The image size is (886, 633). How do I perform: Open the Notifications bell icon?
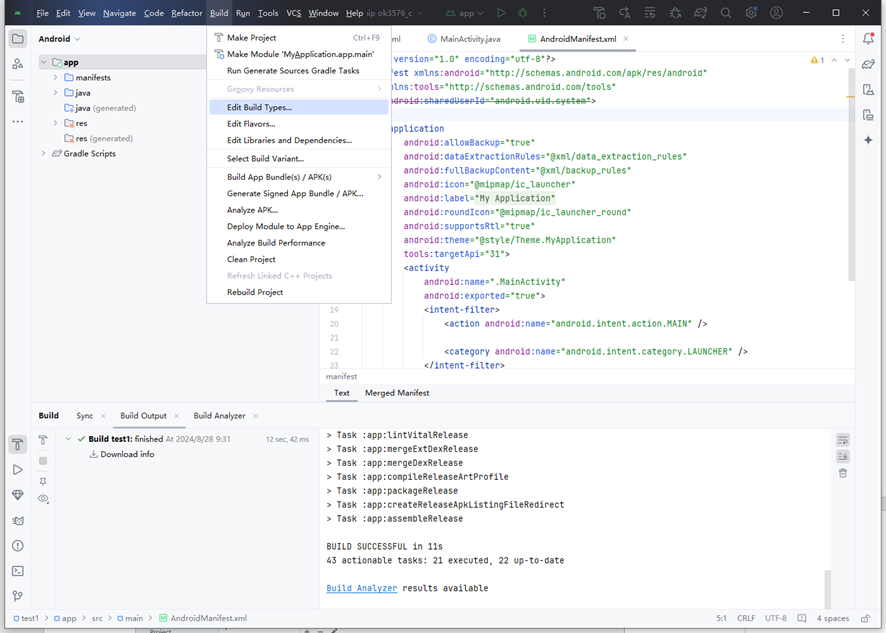pos(868,39)
